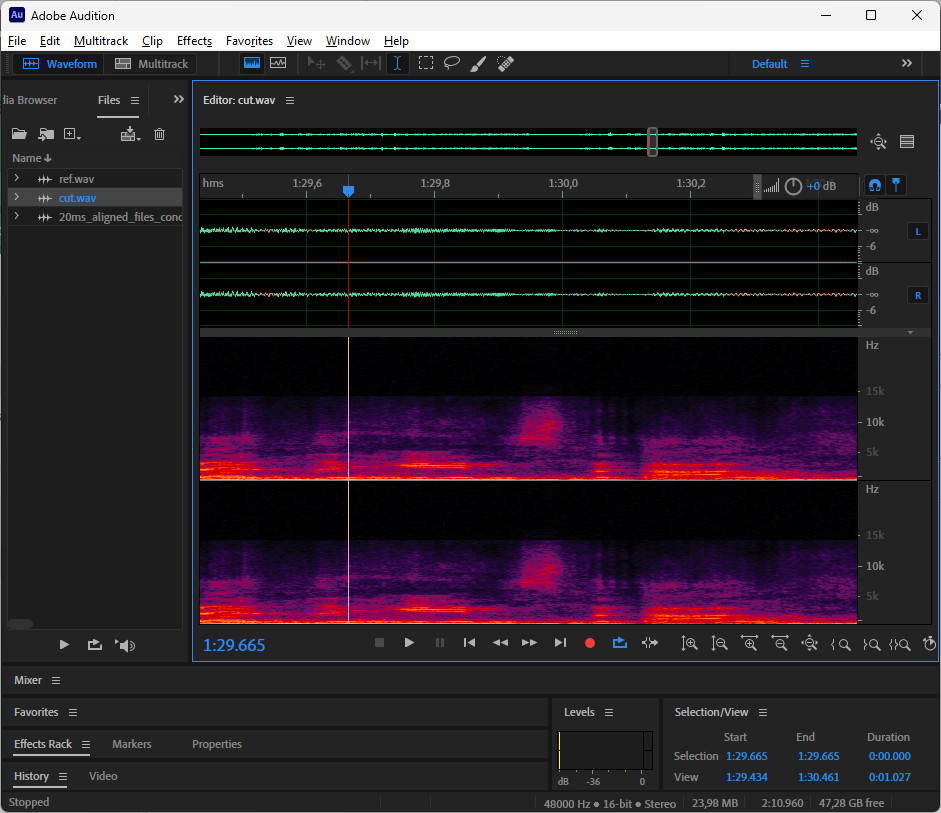Toggle left channel L enable button

917,231
